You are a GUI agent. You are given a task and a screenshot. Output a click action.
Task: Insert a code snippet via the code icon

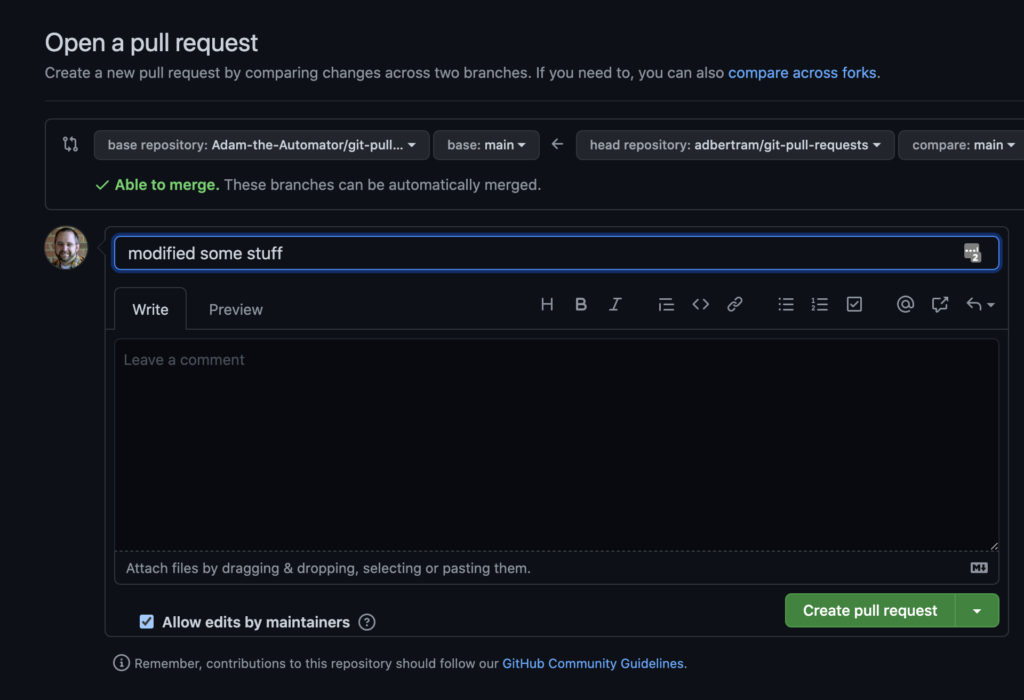tap(700, 304)
